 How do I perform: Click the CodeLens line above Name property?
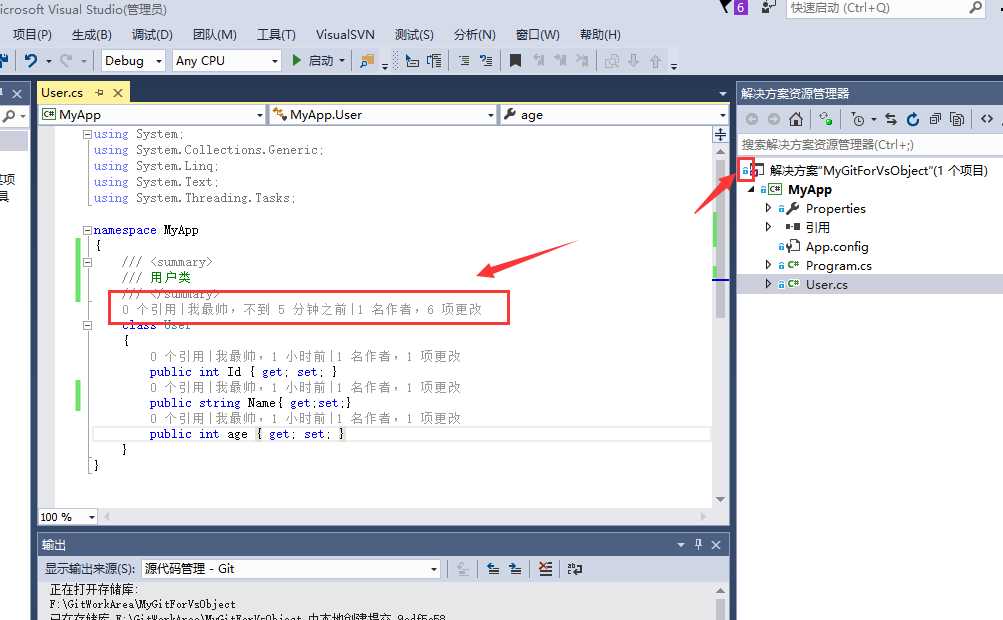pyautogui.click(x=305, y=387)
